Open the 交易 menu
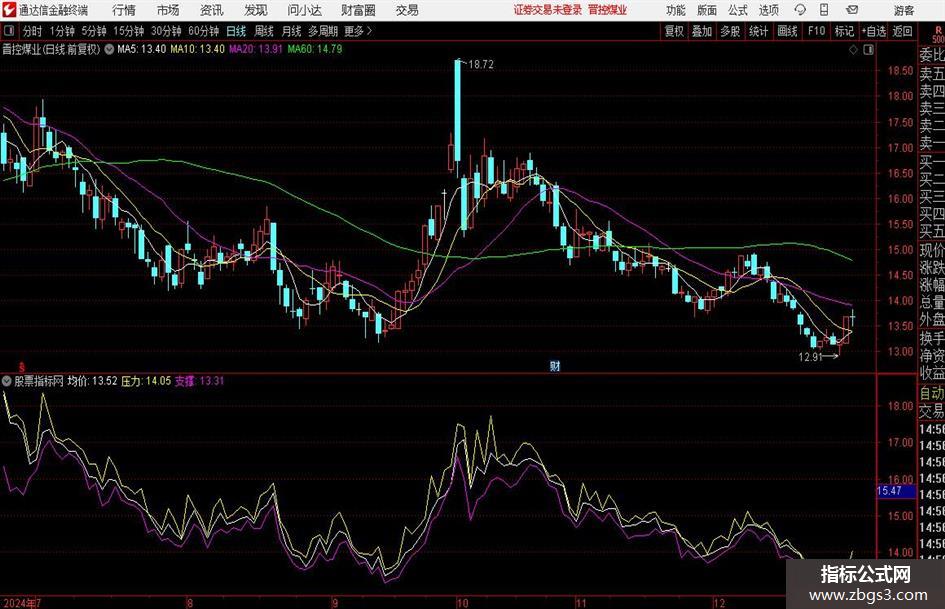The height and width of the screenshot is (609, 945). coord(407,10)
